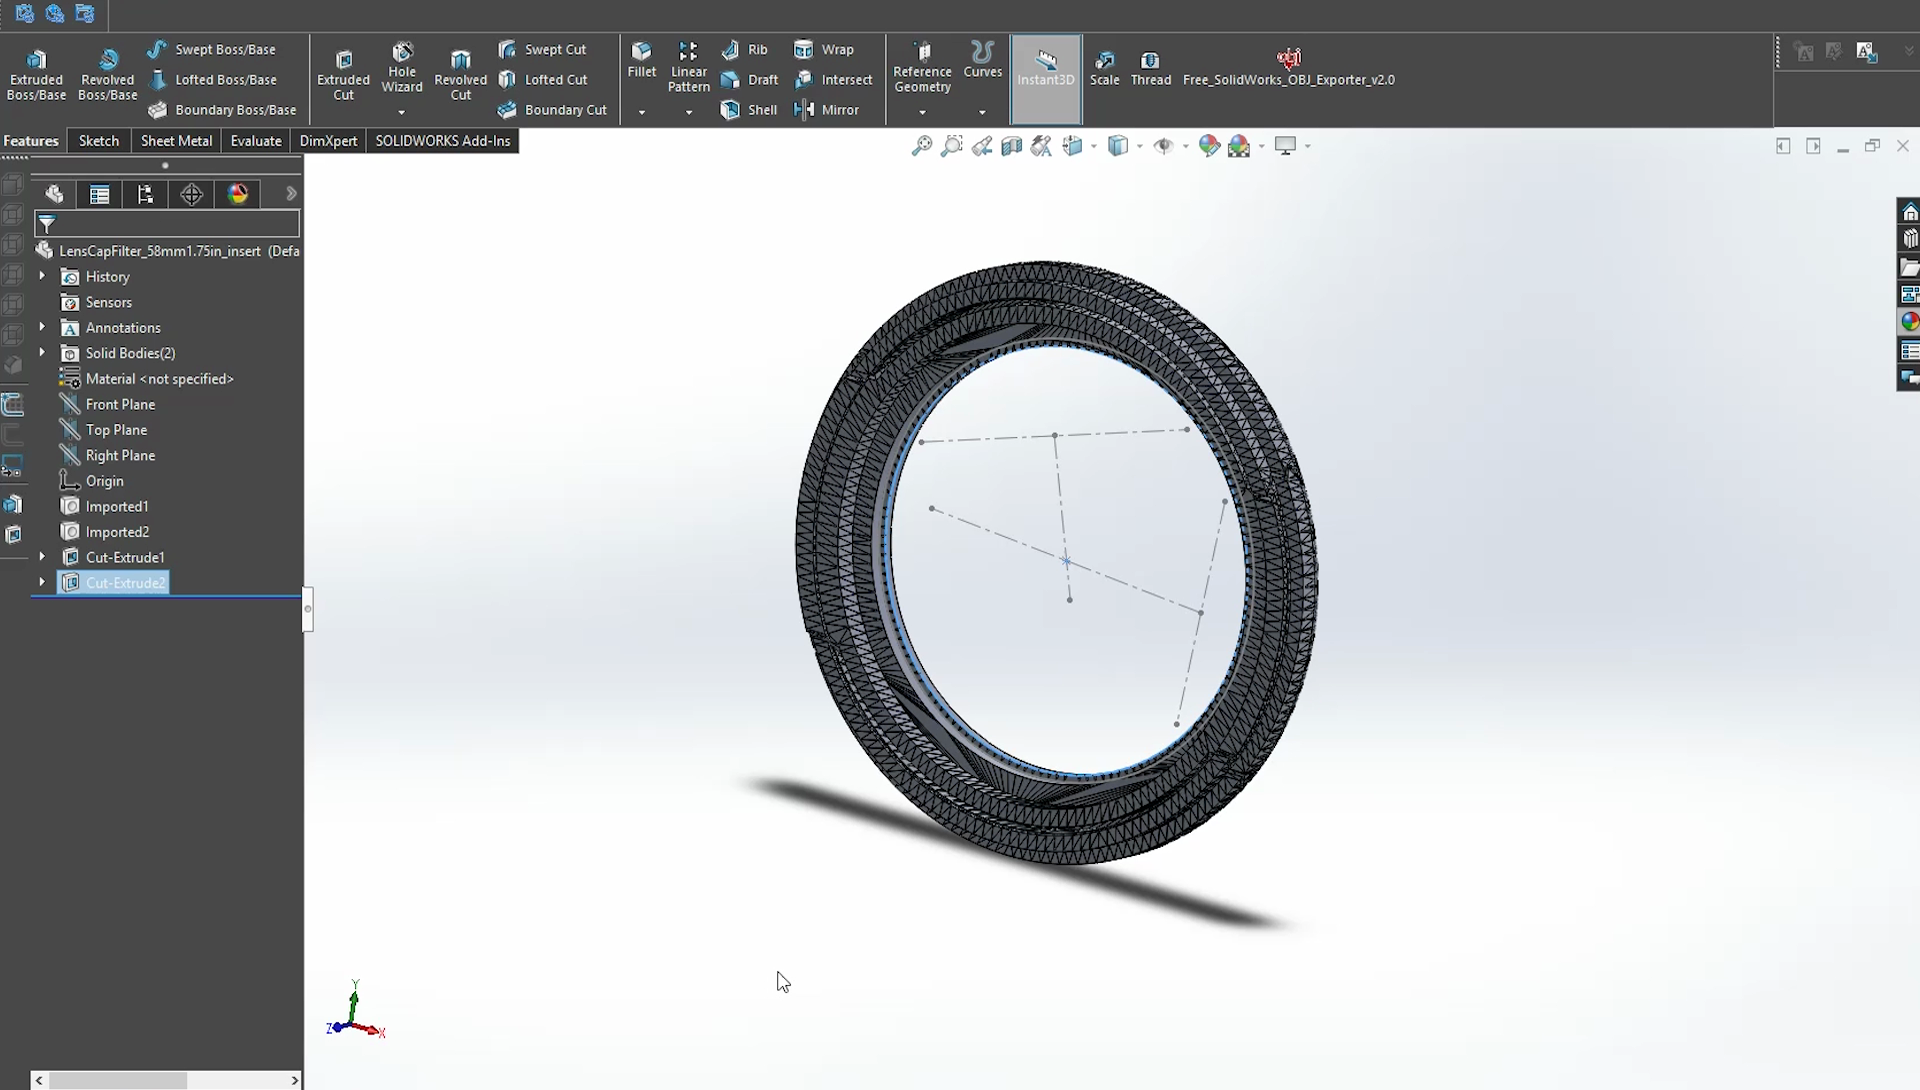
Task: Select the Linear Pattern tool
Action: [689, 67]
